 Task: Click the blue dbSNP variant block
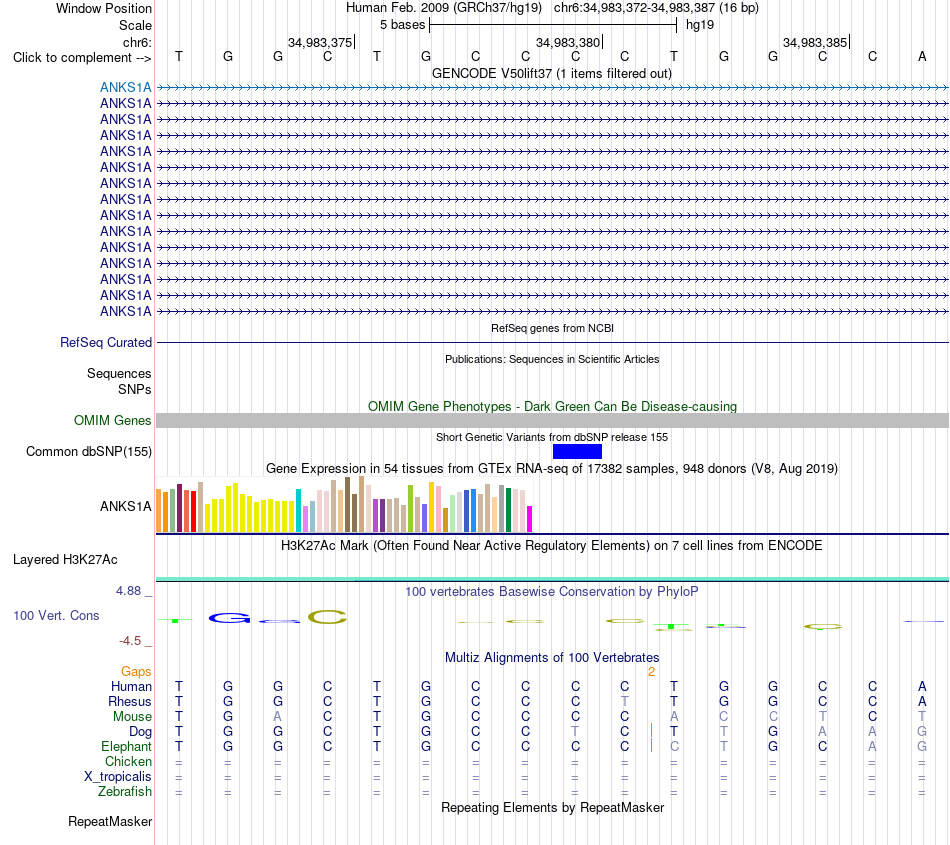577,451
